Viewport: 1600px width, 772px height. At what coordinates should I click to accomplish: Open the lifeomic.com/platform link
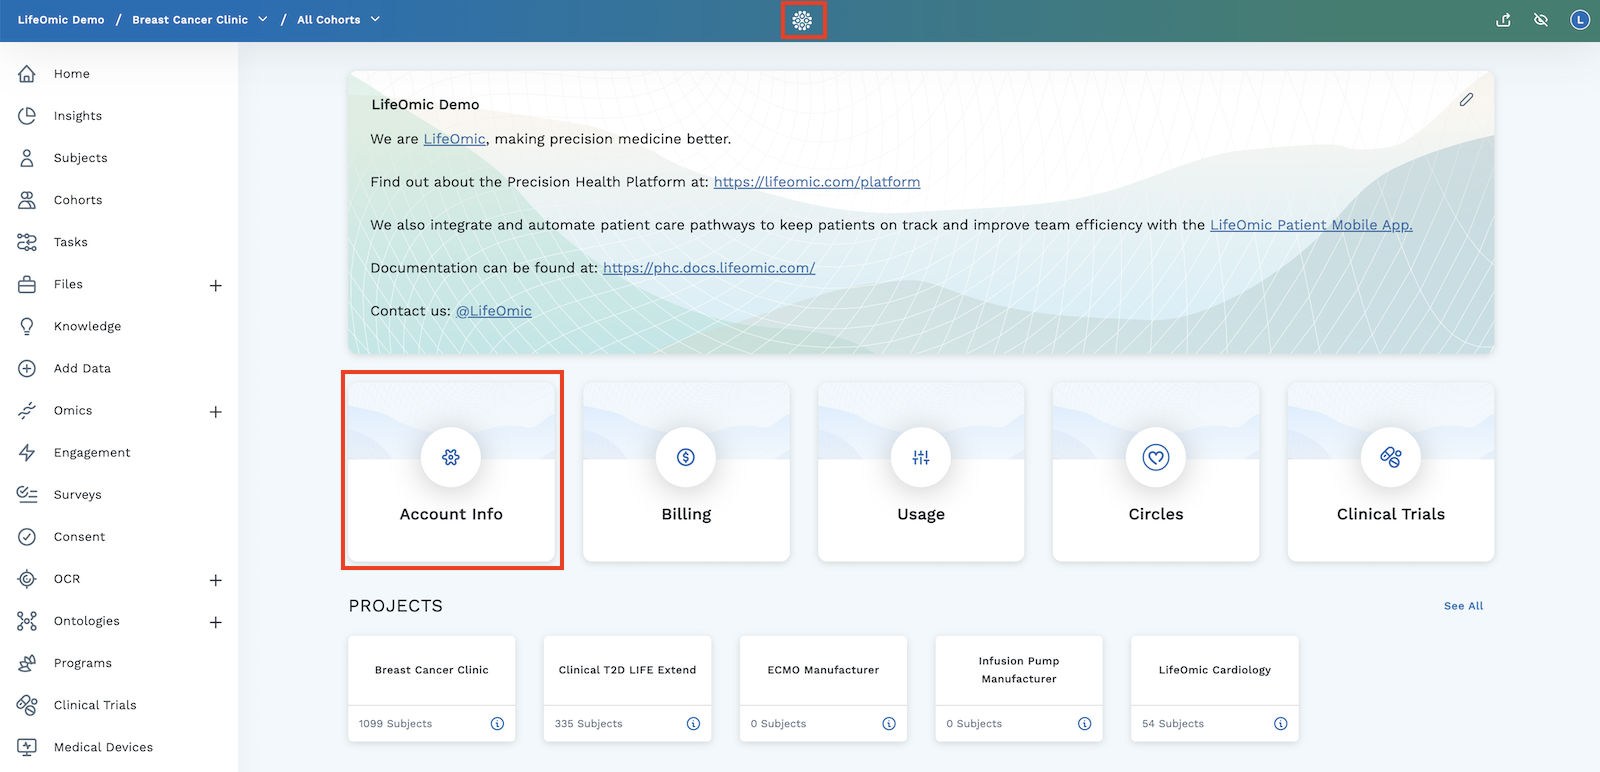[x=817, y=182]
